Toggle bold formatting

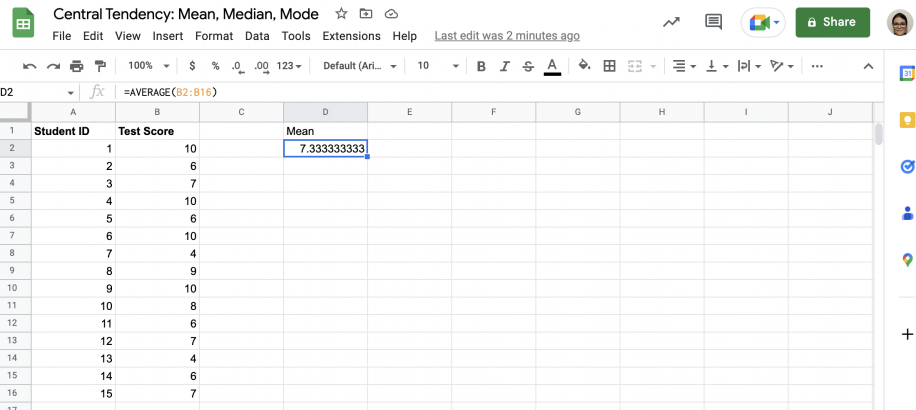[x=481, y=66]
